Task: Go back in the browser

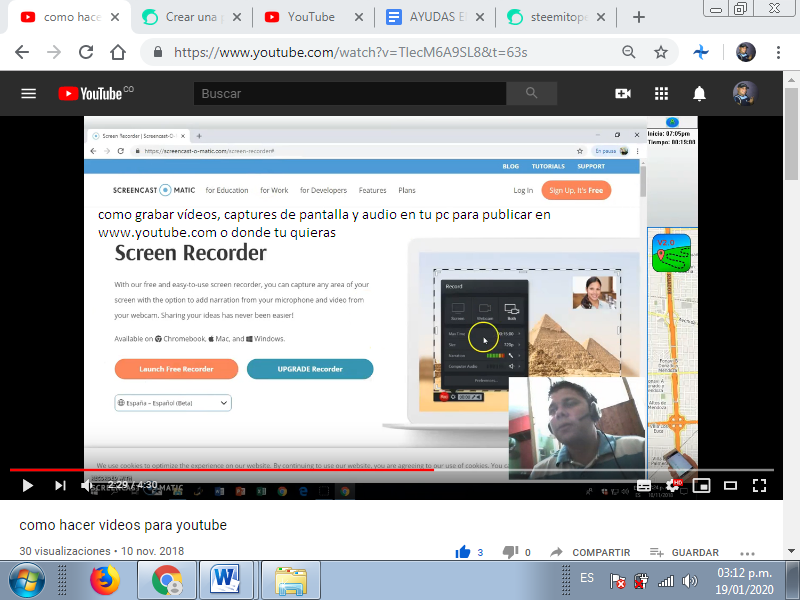Action: point(22,52)
